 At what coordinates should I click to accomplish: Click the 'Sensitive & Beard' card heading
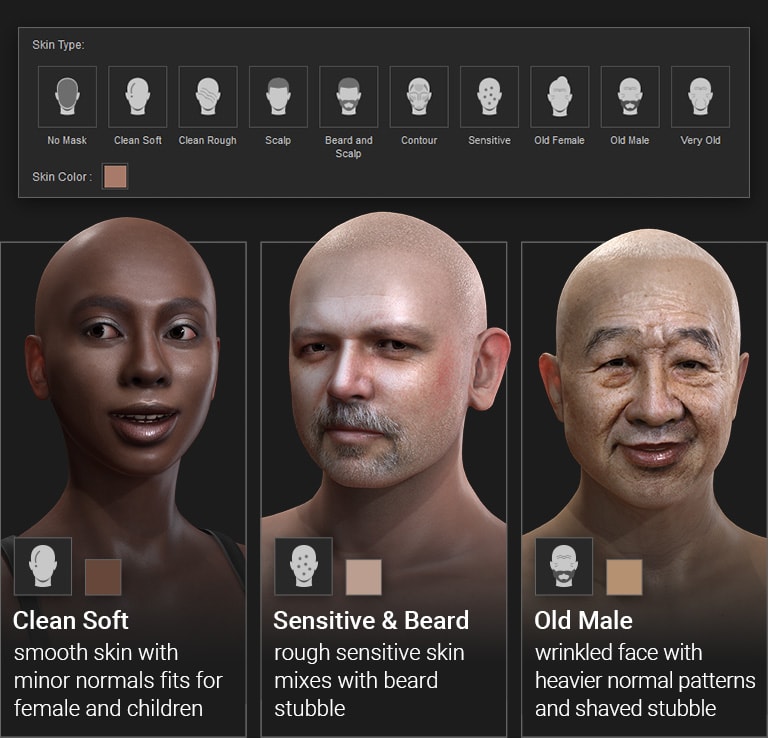[x=371, y=620]
